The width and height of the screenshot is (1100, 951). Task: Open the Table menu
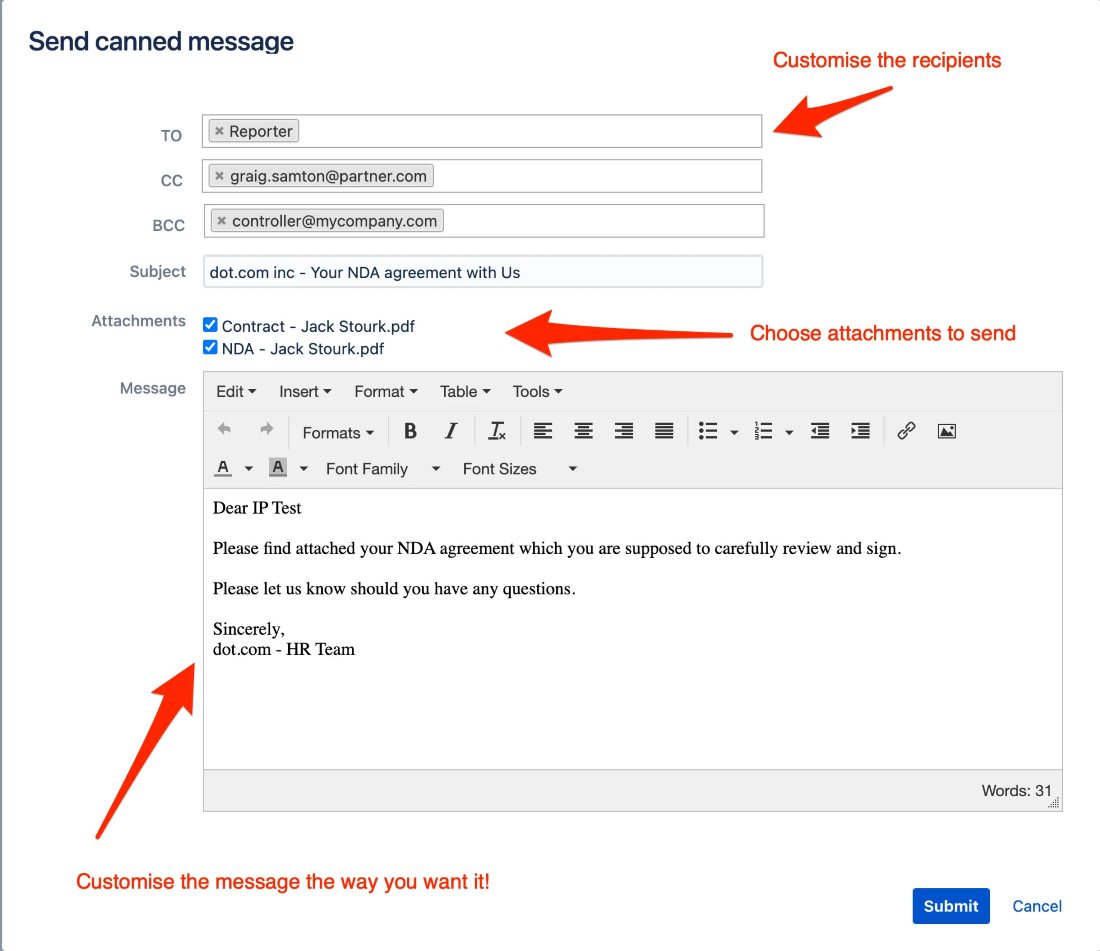click(465, 391)
